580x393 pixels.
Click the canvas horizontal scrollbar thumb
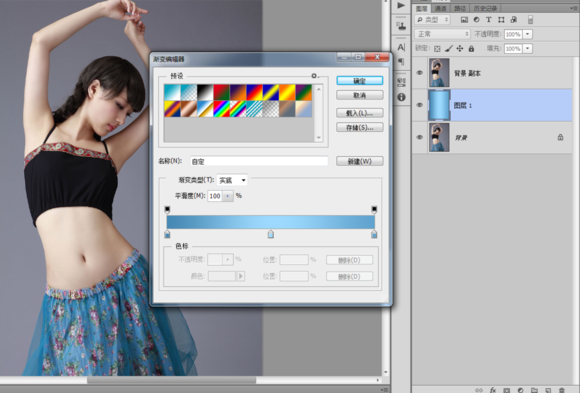click(171, 380)
